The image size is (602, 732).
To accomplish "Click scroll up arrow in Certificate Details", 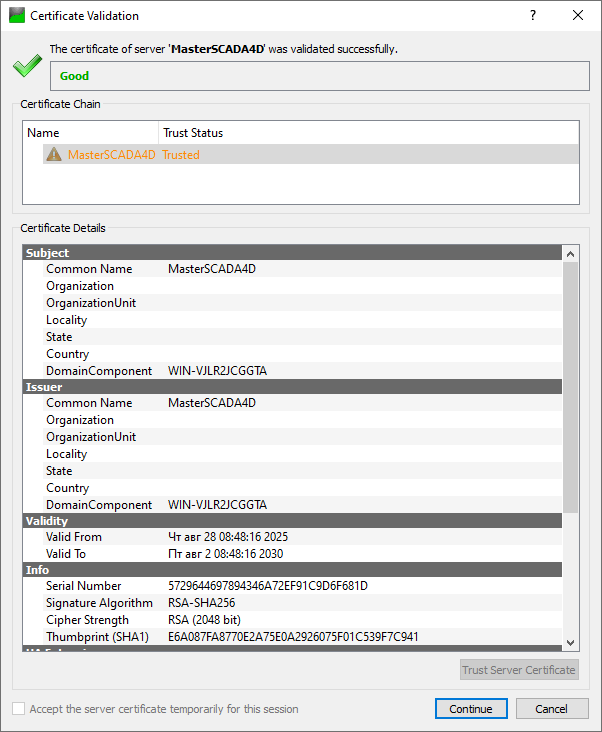I will tap(571, 254).
